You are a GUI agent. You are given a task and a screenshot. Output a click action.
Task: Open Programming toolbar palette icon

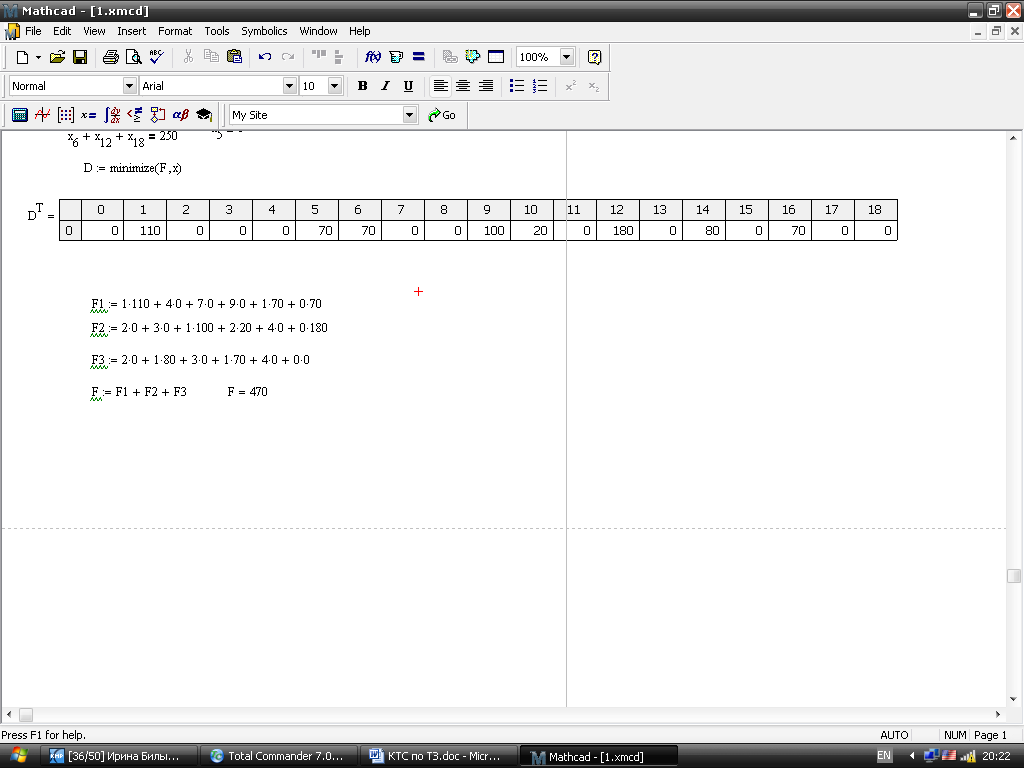pos(157,116)
